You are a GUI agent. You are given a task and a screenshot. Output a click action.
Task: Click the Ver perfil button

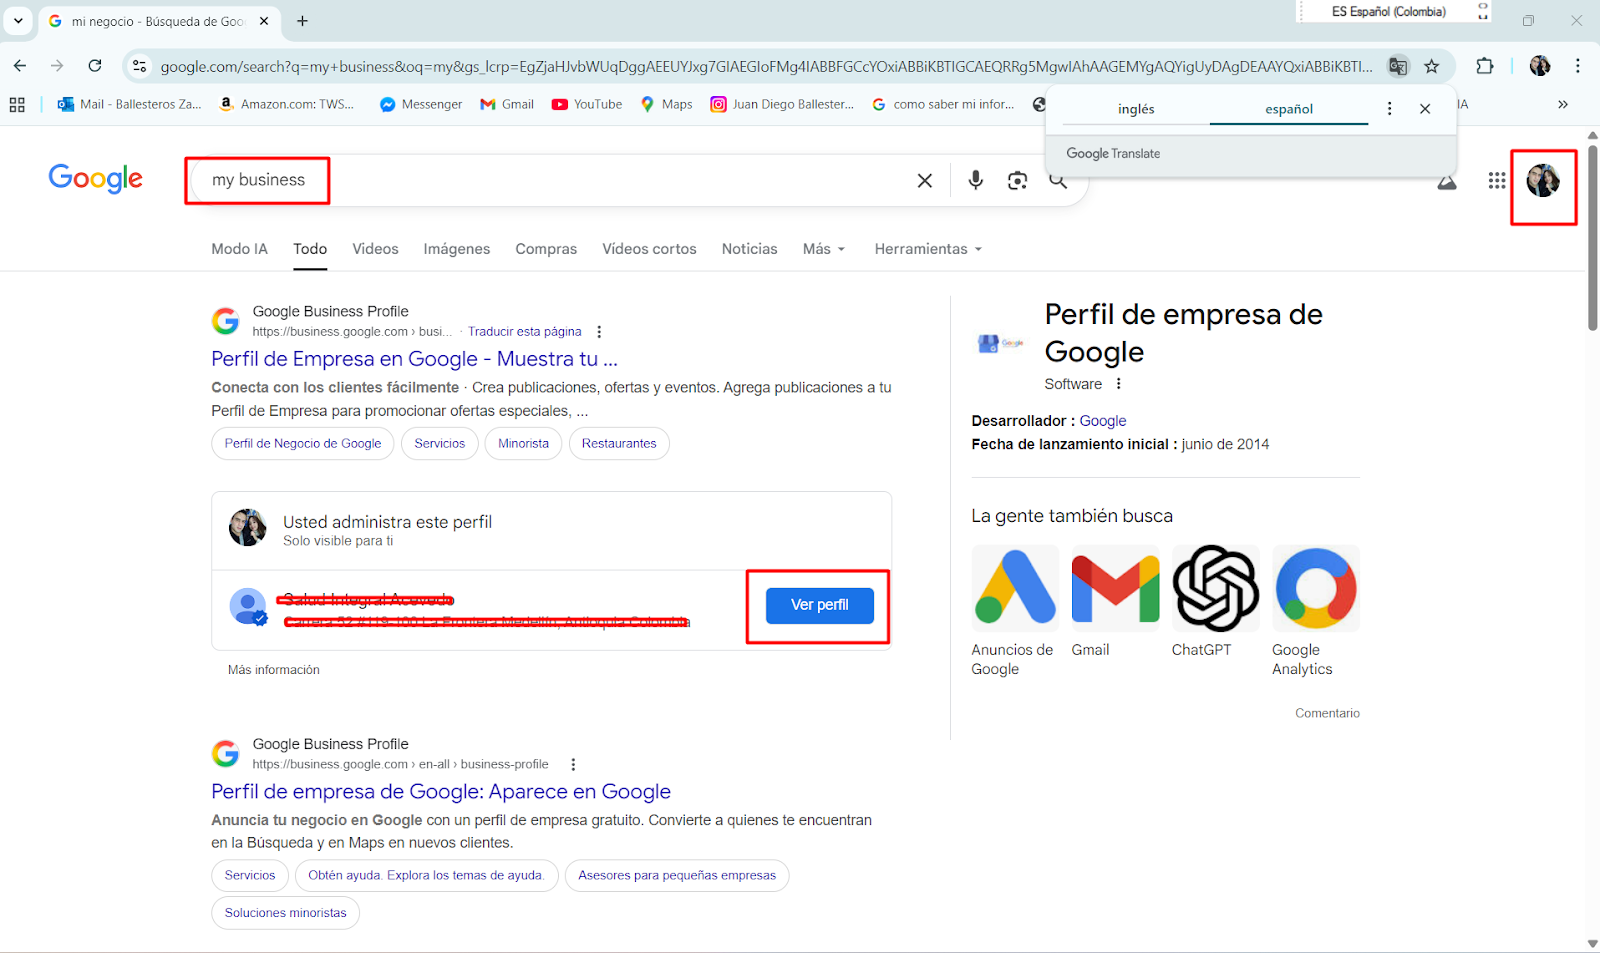[x=819, y=605]
